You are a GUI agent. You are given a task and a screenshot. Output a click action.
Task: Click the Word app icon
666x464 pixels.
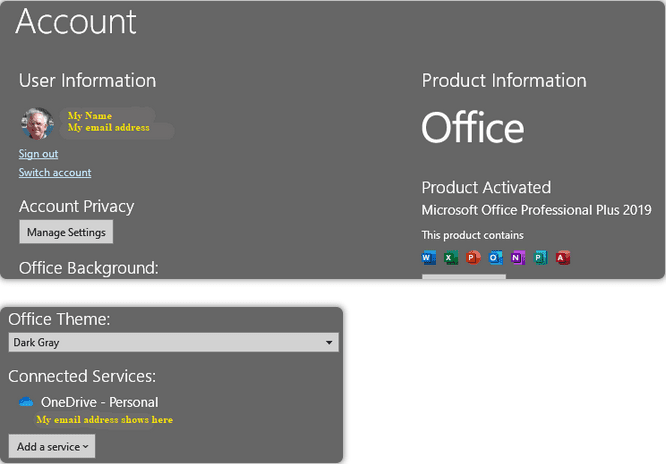point(429,257)
